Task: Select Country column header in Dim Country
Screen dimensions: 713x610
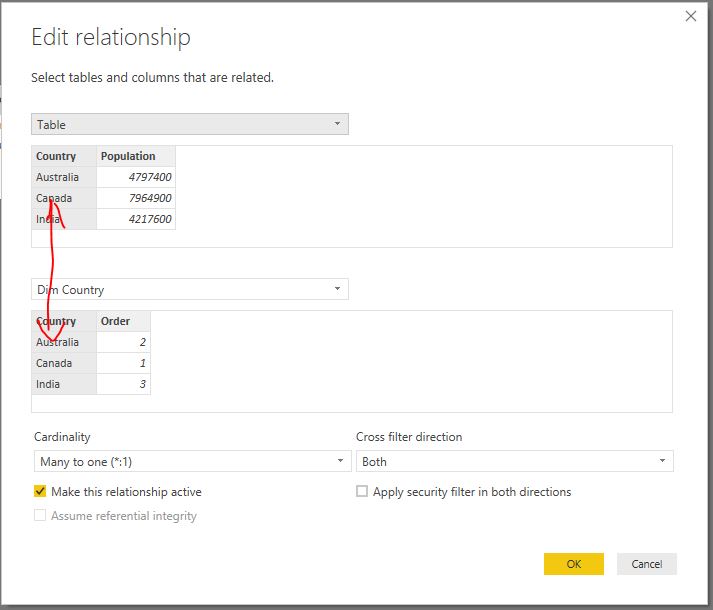Action: tap(64, 321)
